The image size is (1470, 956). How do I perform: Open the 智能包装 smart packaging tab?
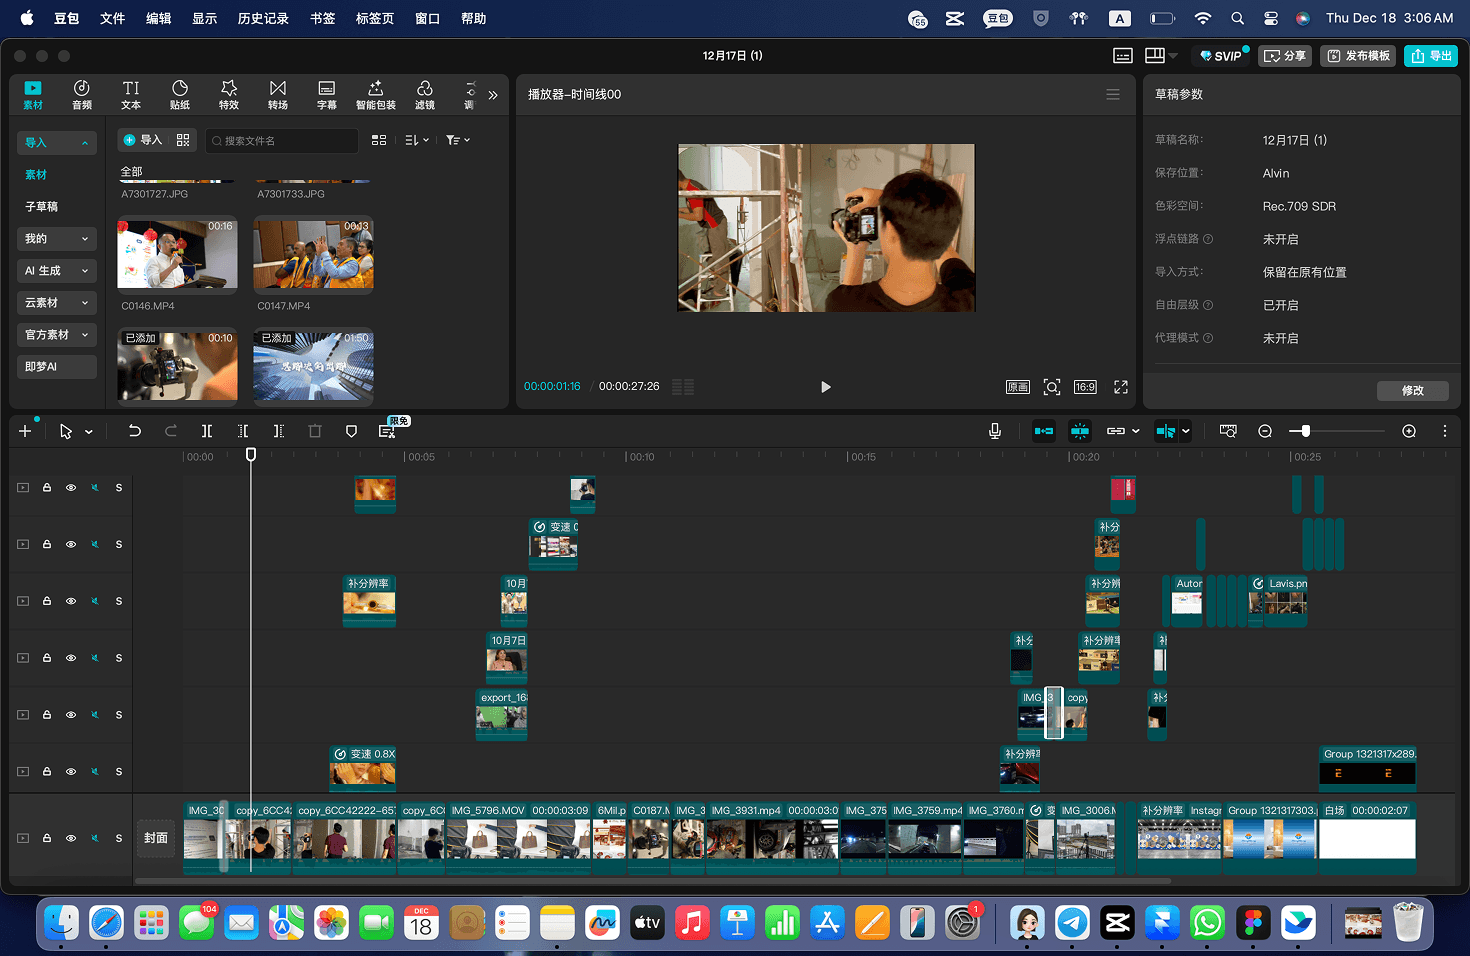[x=376, y=95]
